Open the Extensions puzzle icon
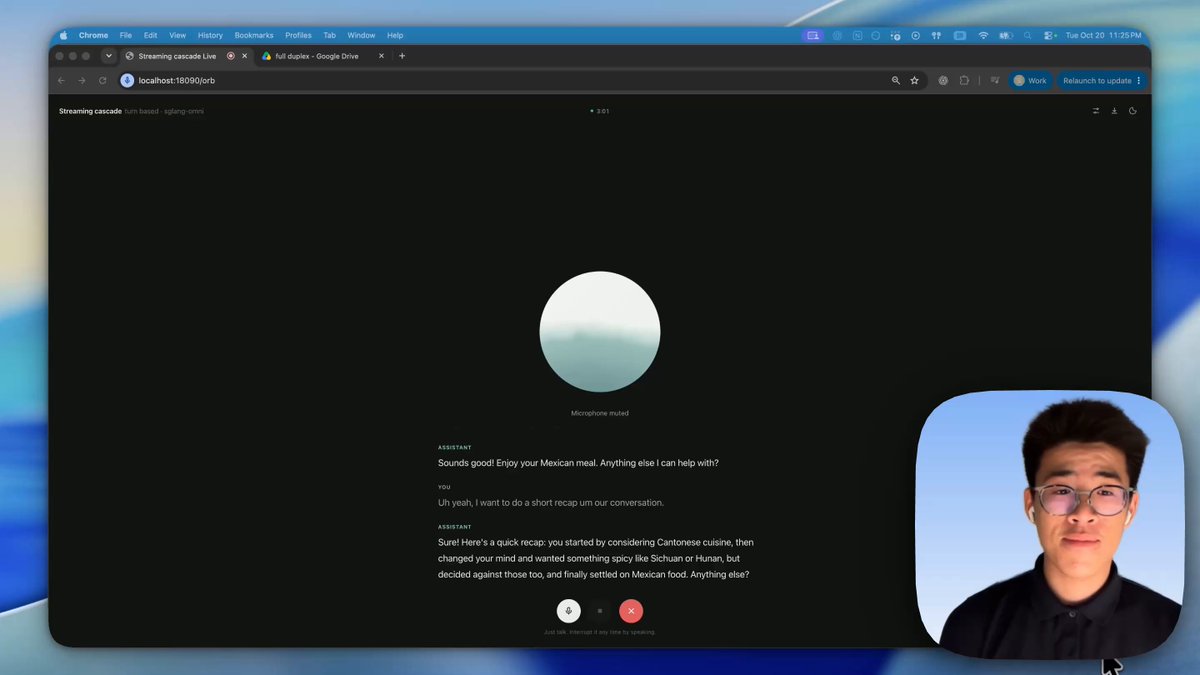The image size is (1200, 675). (x=964, y=80)
